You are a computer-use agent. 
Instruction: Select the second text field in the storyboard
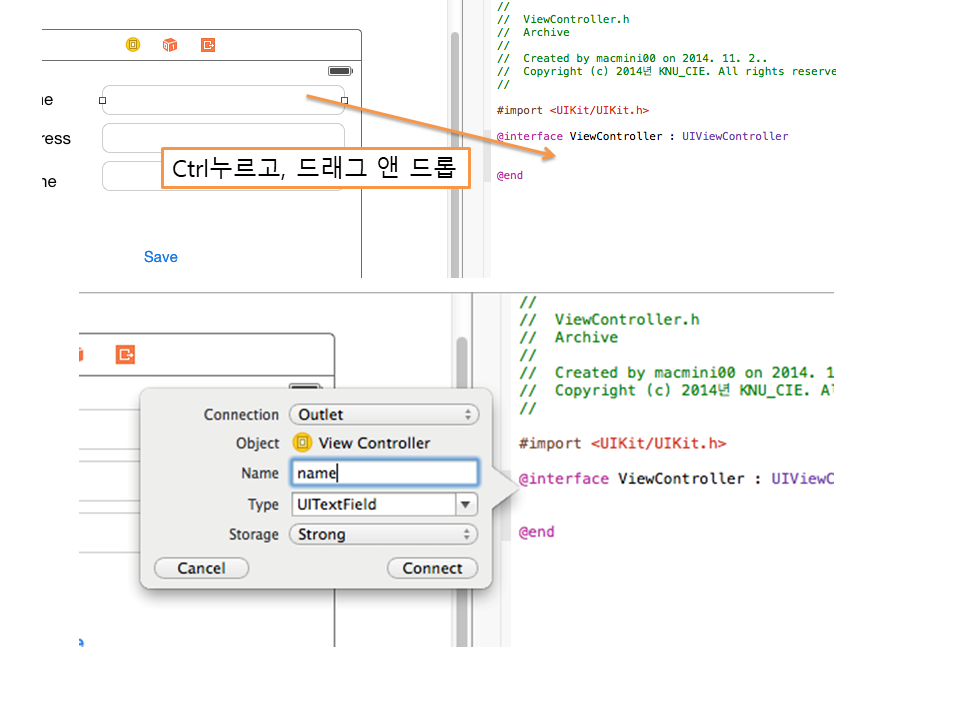tap(223, 138)
